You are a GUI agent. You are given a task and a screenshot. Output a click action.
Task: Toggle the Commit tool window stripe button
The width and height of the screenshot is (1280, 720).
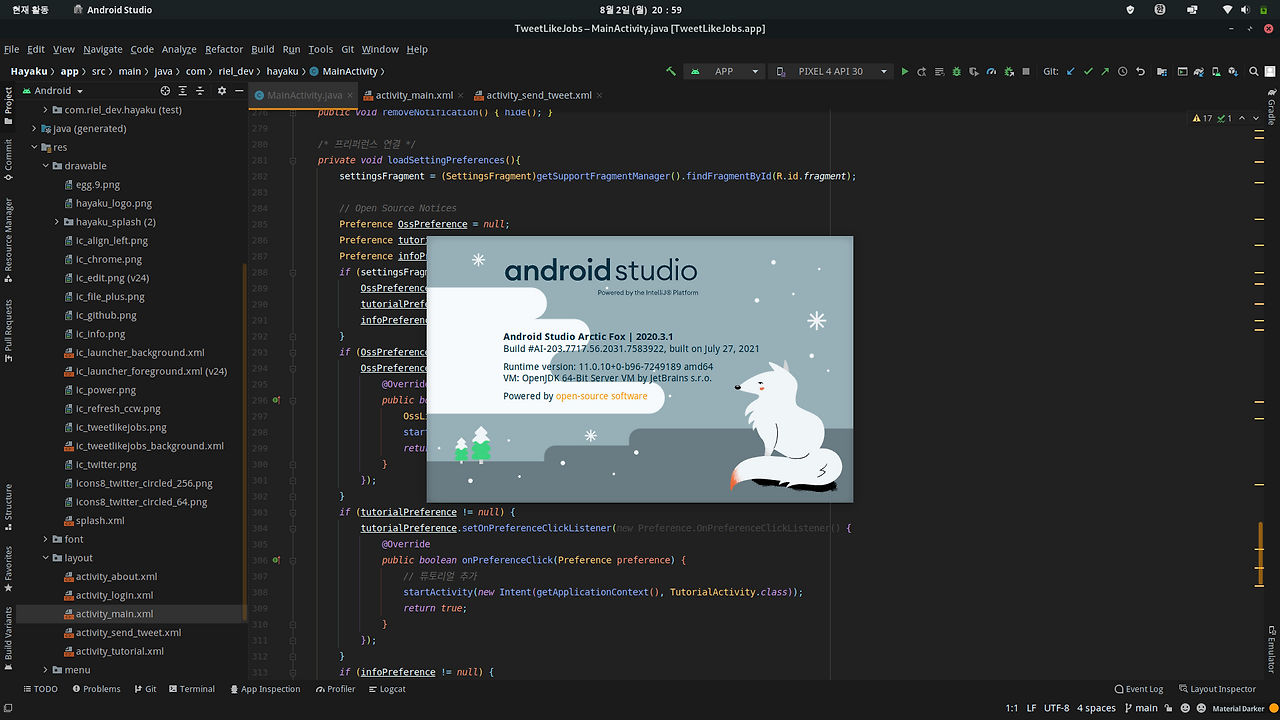[8, 160]
